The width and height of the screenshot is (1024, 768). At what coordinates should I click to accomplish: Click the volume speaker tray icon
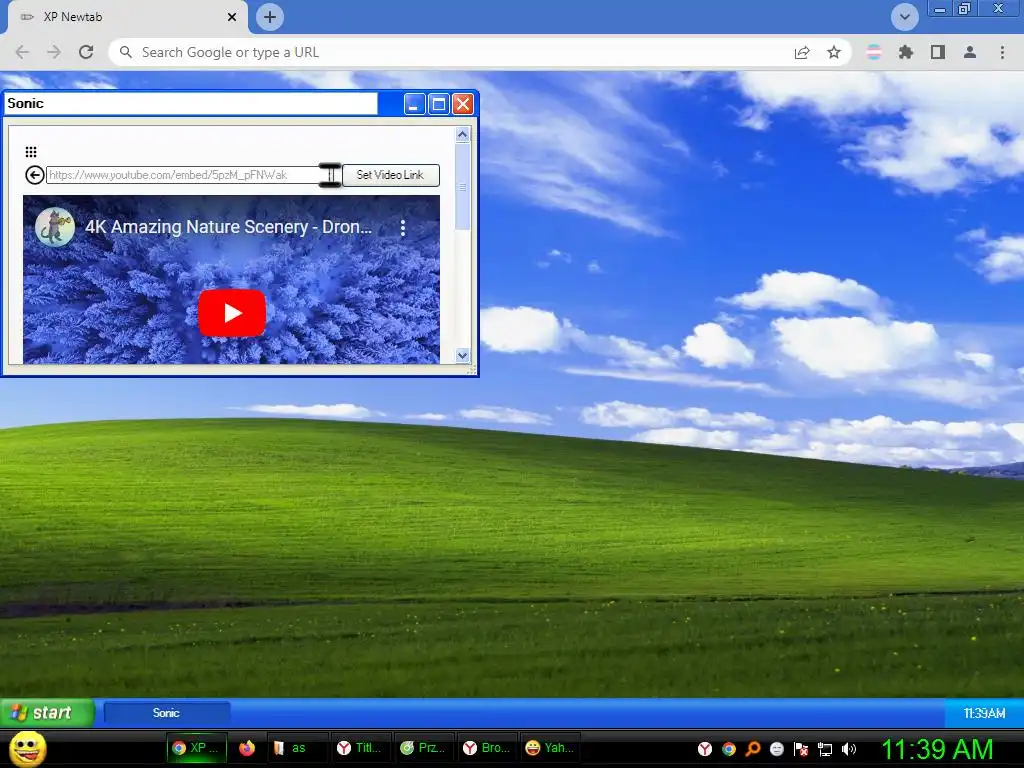pyautogui.click(x=849, y=749)
